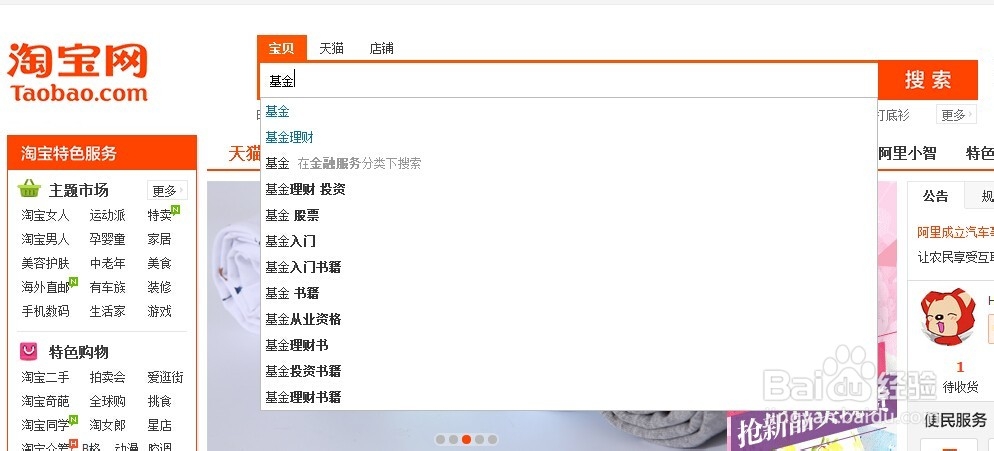994x451 pixels.
Task: Open the 淘宝奇葩 link
Action: click(x=45, y=402)
